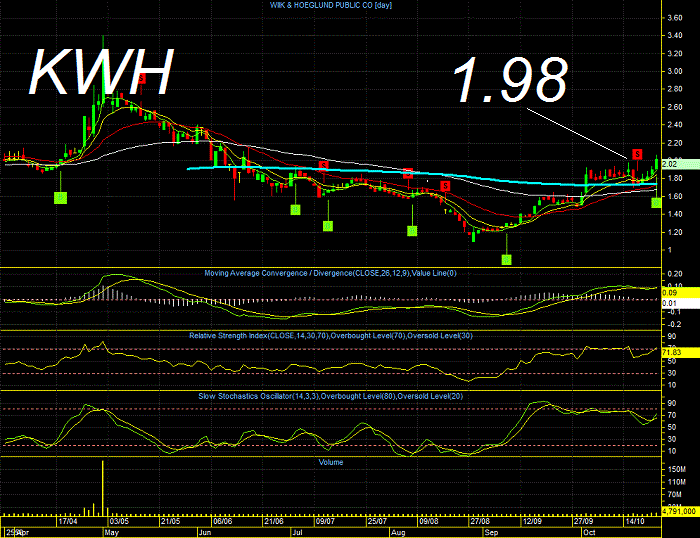Image resolution: width=700 pixels, height=538 pixels.
Task: Select the green B buy marker under the late-June candles
Action: coord(295,209)
